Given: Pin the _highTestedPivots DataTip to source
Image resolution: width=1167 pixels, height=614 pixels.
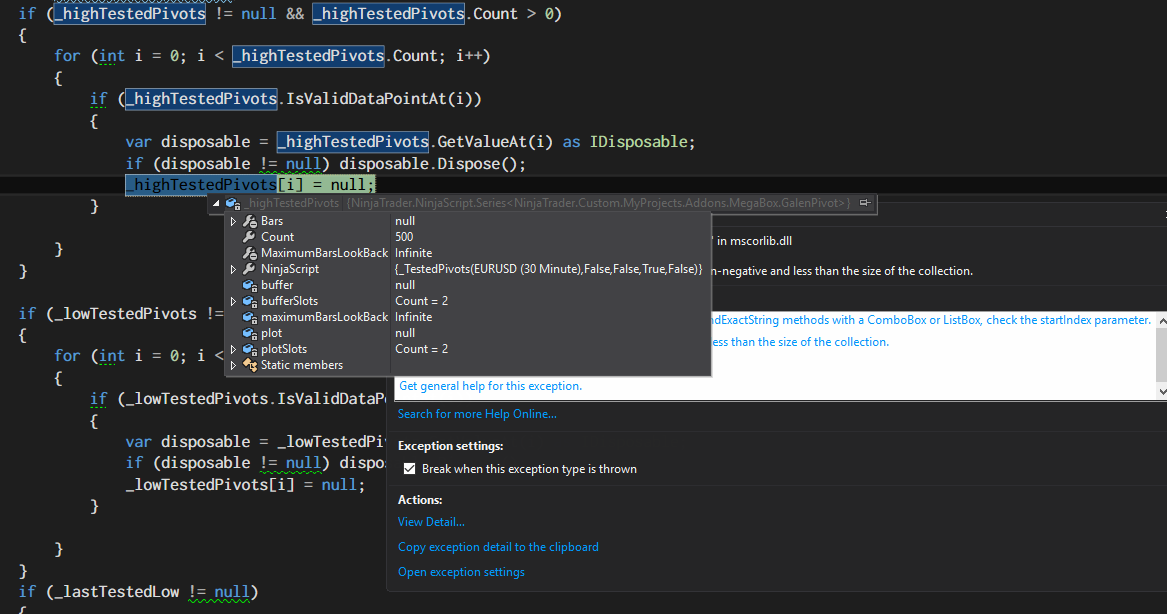Looking at the screenshot, I should (x=865, y=202).
